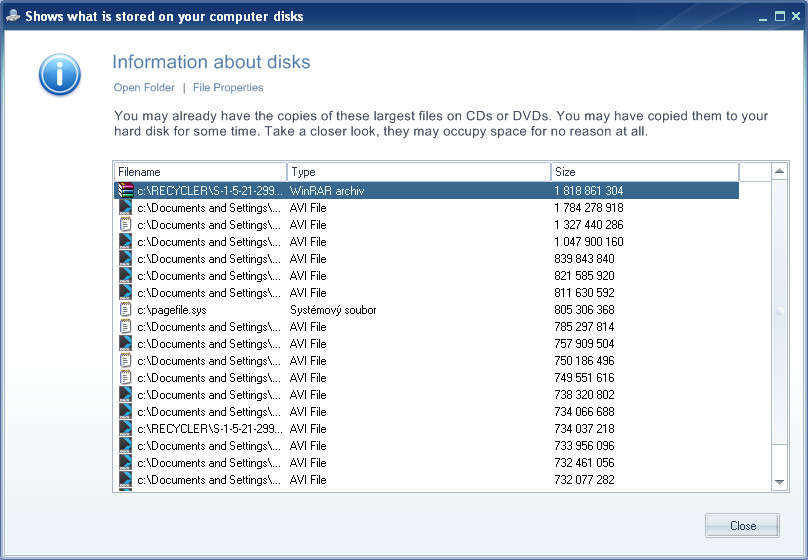Close the window with the title bar X
This screenshot has width=808, height=560.
click(x=796, y=16)
